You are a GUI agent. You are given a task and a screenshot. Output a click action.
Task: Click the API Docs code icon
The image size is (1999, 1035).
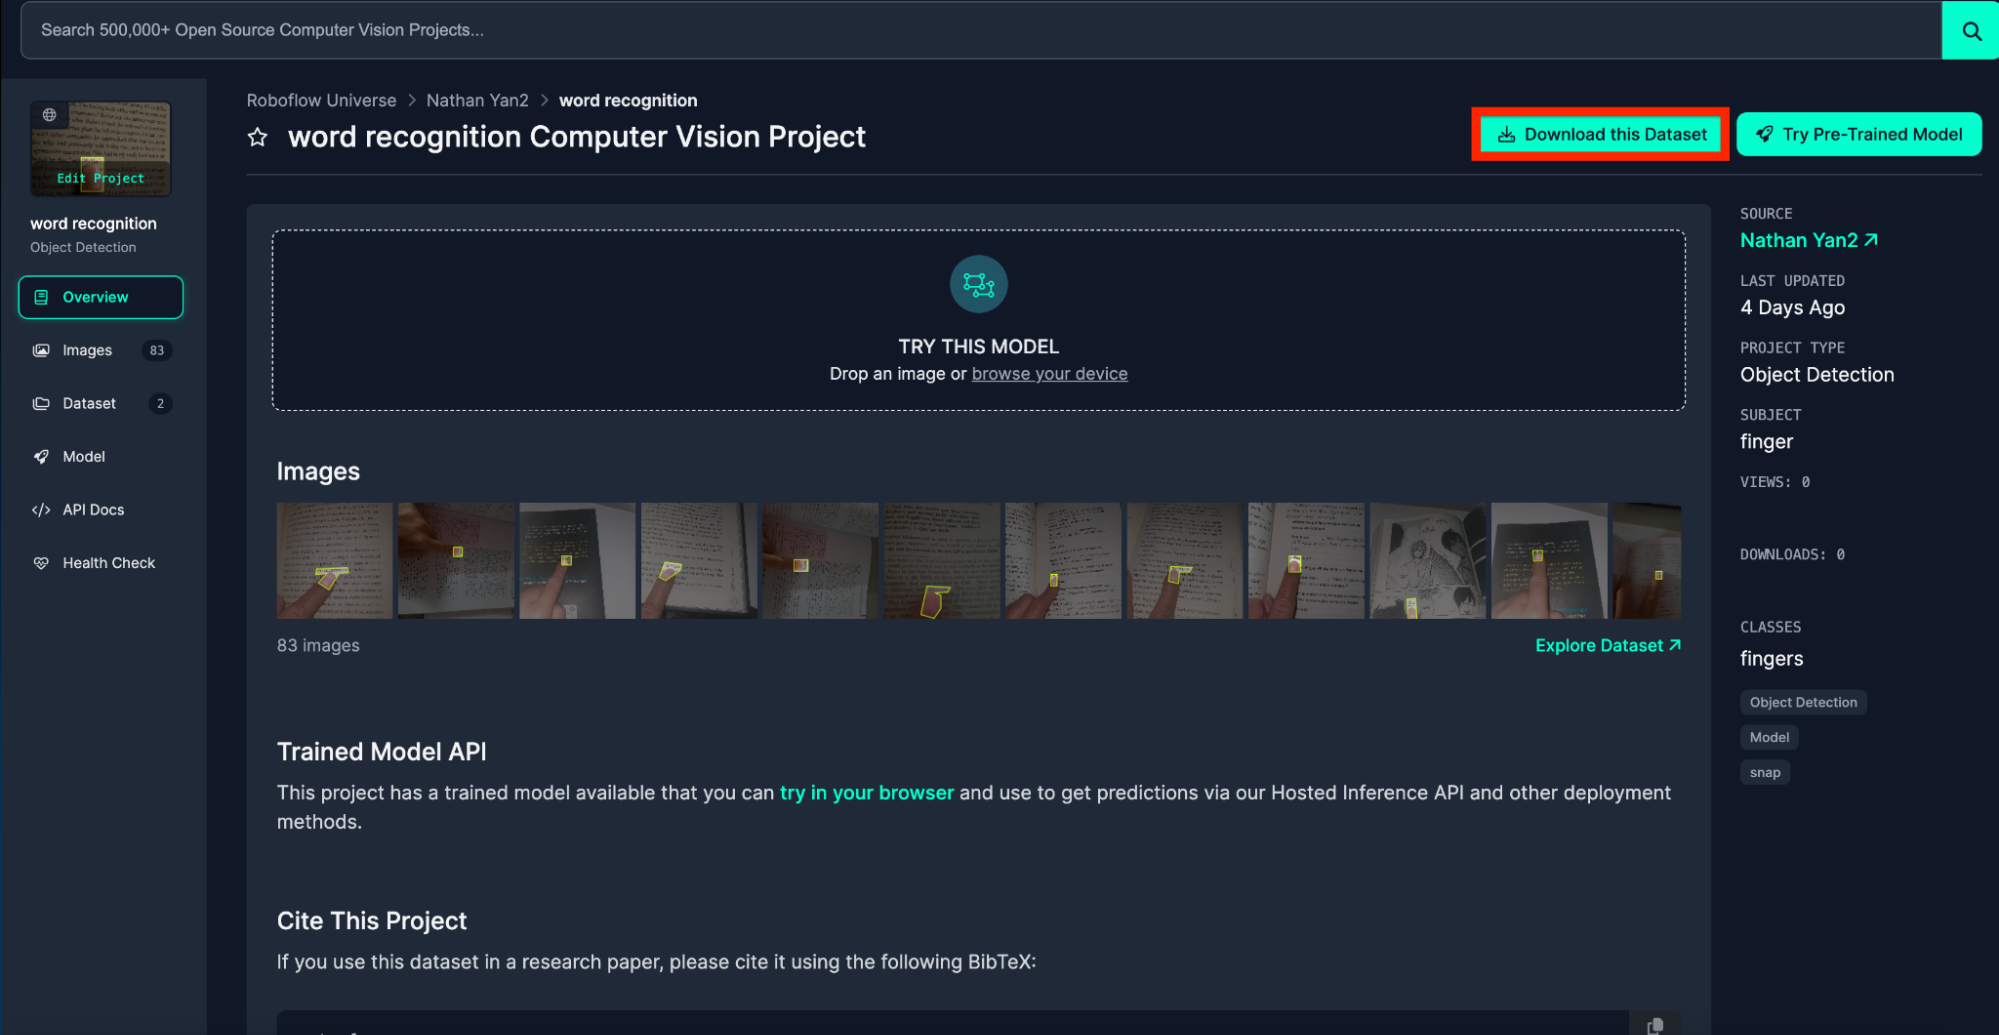pyautogui.click(x=41, y=510)
